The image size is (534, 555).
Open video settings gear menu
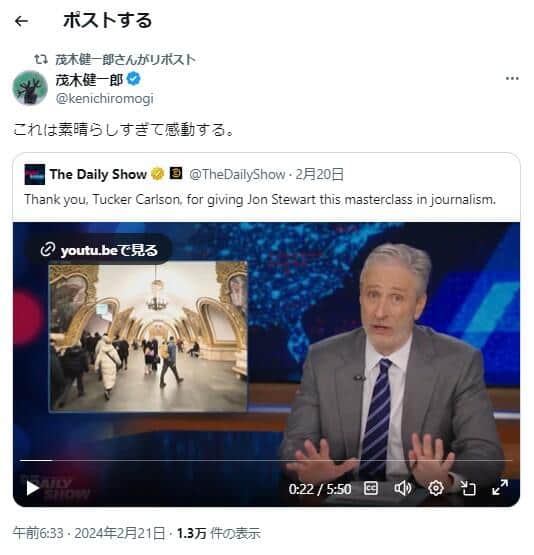coord(436,488)
